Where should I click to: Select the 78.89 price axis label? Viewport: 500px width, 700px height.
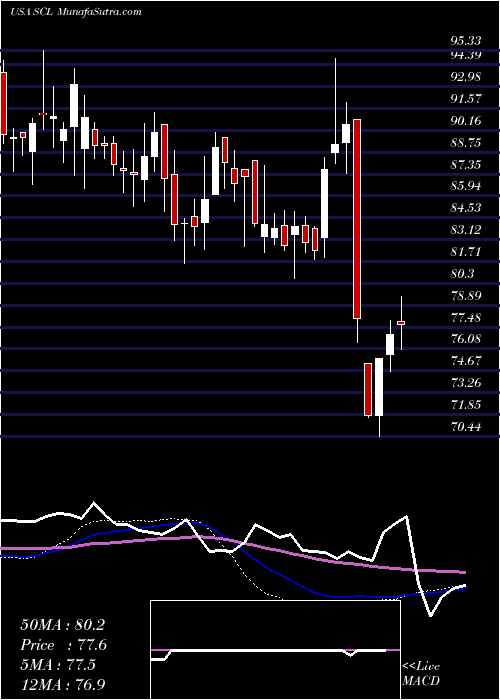[466, 295]
